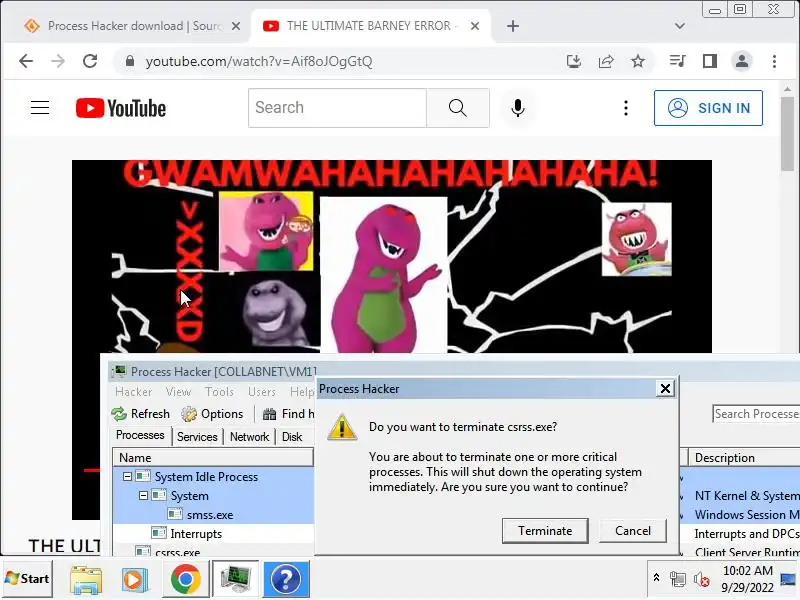Select the csrss.exe row
Viewport: 800px width, 600px height.
pos(213,551)
